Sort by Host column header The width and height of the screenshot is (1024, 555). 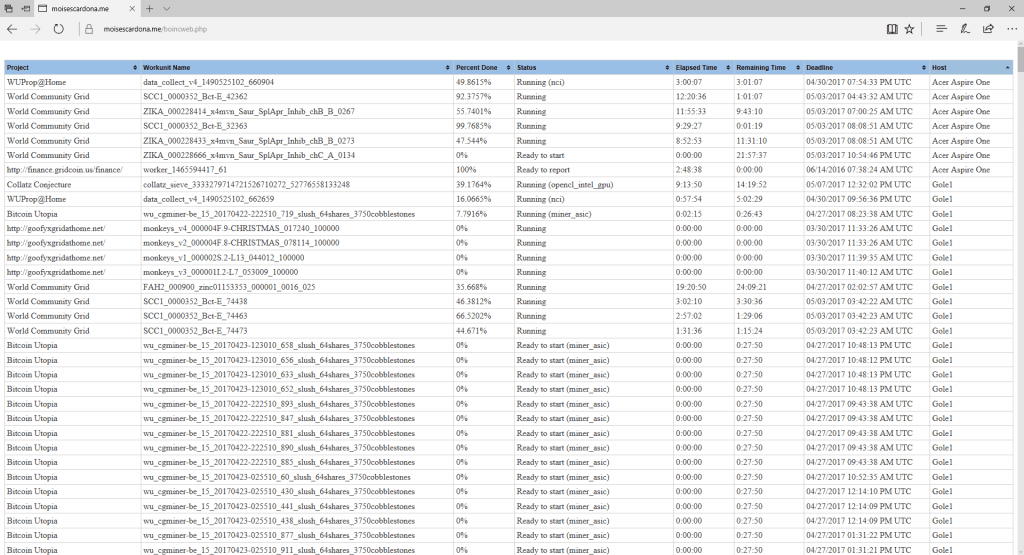point(971,67)
